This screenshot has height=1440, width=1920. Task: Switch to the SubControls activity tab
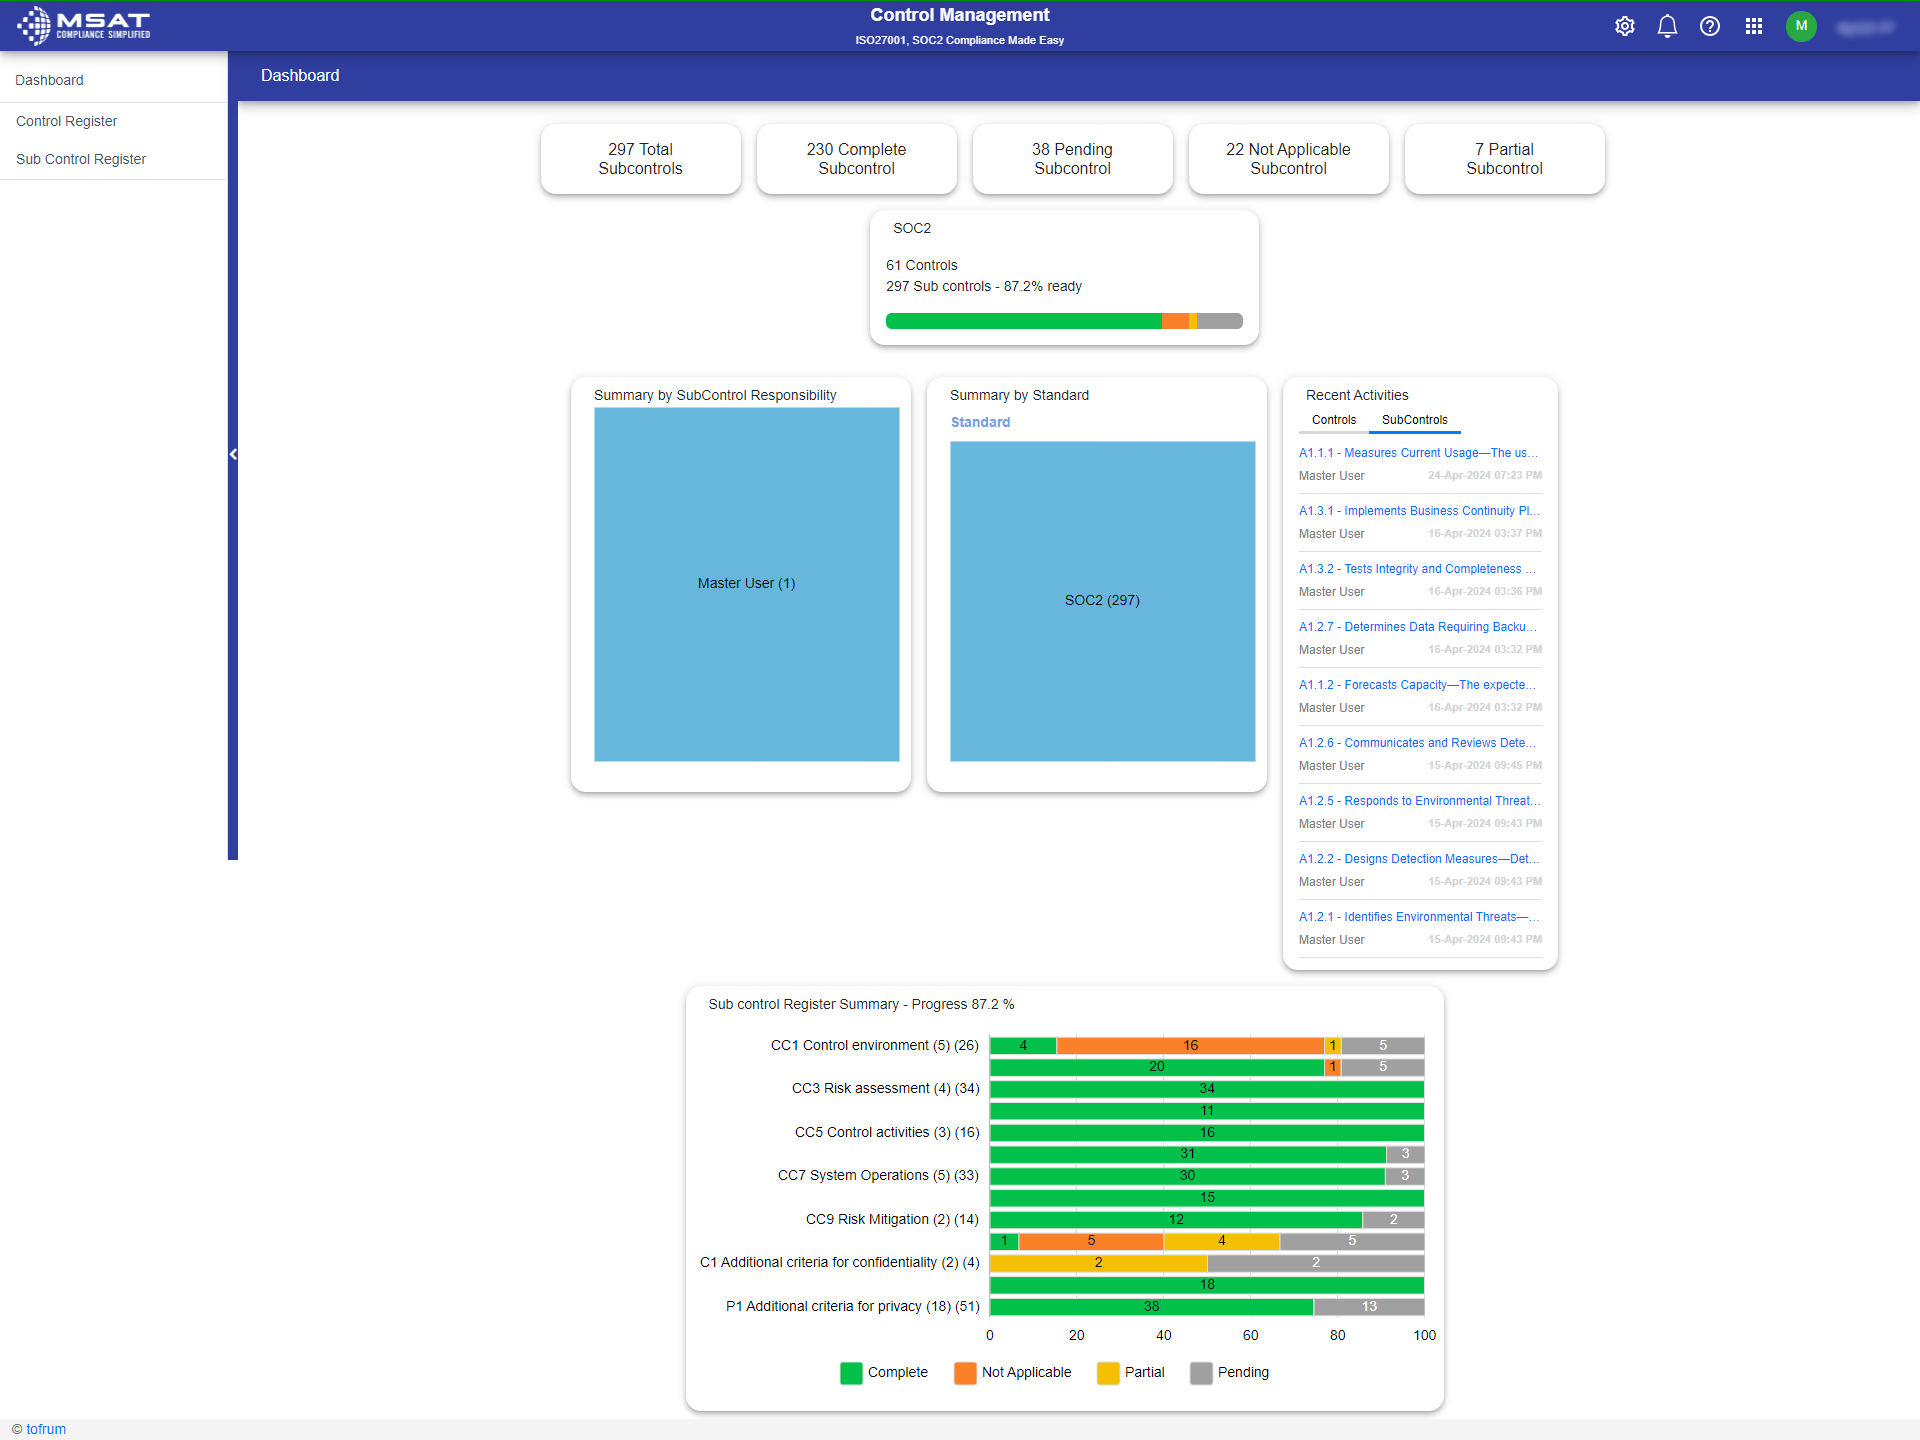point(1414,420)
